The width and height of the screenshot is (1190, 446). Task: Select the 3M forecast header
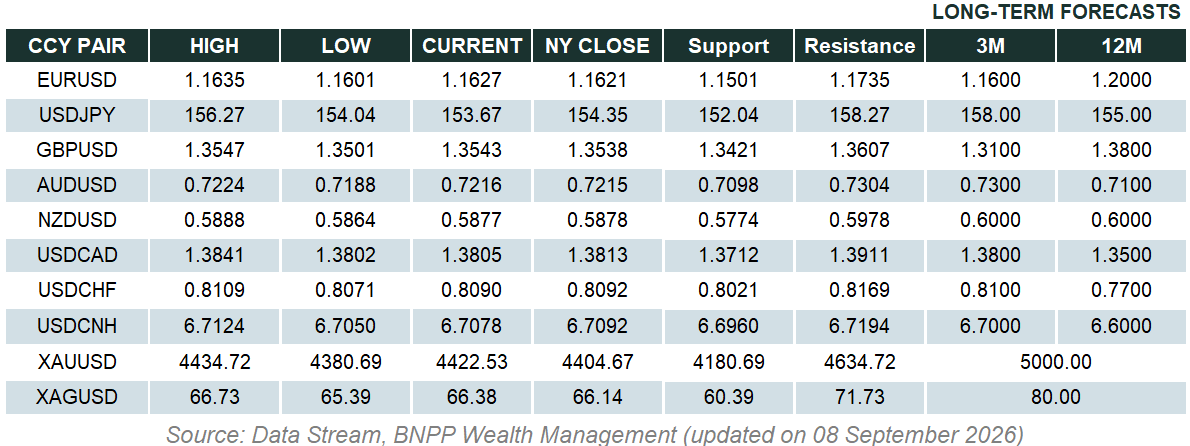(x=990, y=46)
